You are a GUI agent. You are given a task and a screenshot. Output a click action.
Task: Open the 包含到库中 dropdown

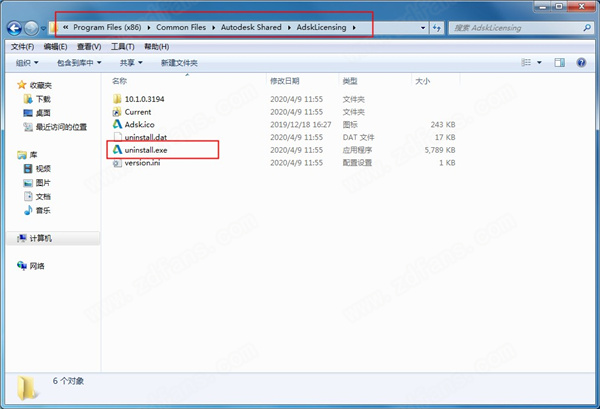click(x=79, y=63)
